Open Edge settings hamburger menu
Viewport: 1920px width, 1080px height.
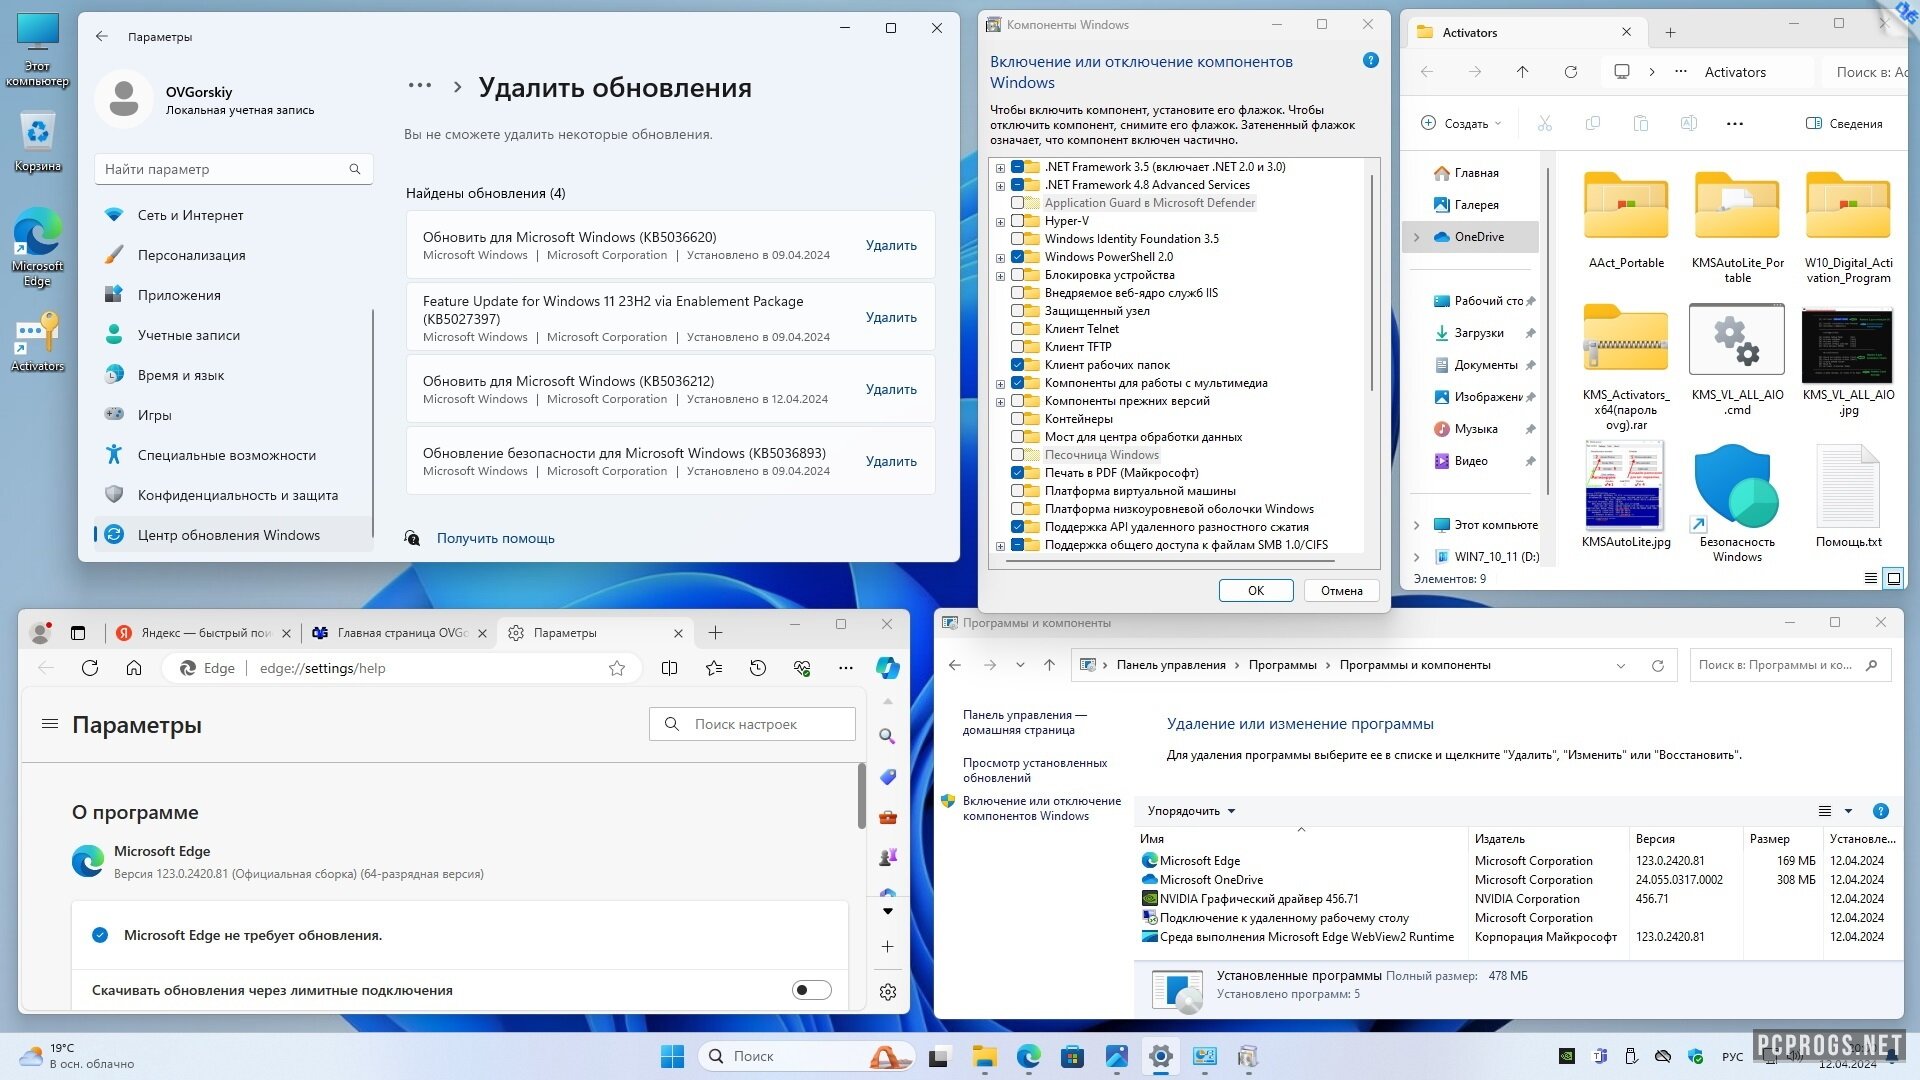coord(50,723)
